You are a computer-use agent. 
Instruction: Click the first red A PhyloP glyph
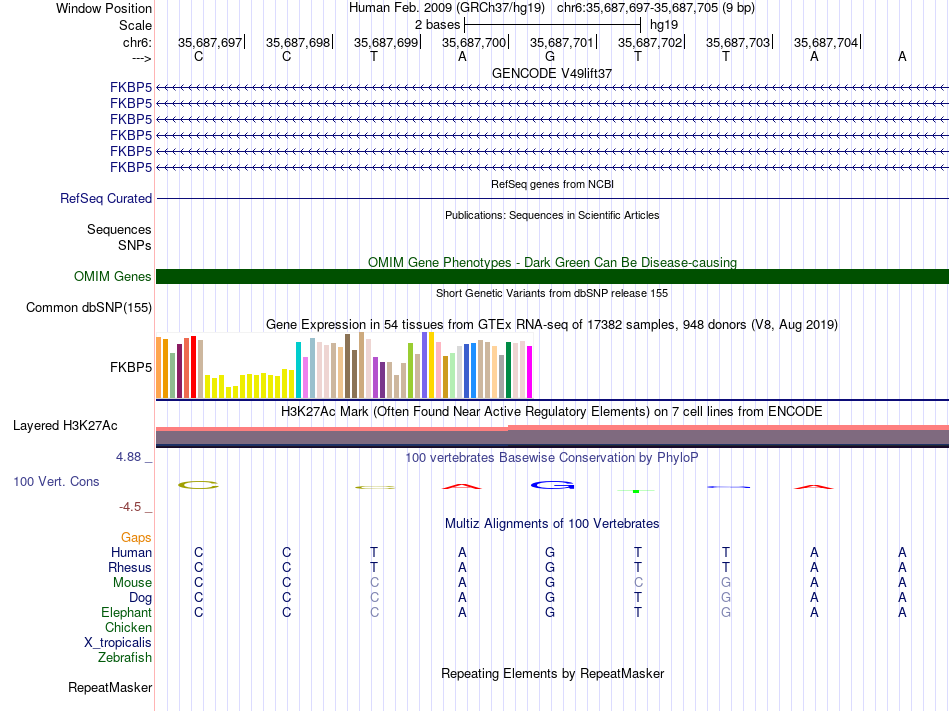[x=461, y=487]
